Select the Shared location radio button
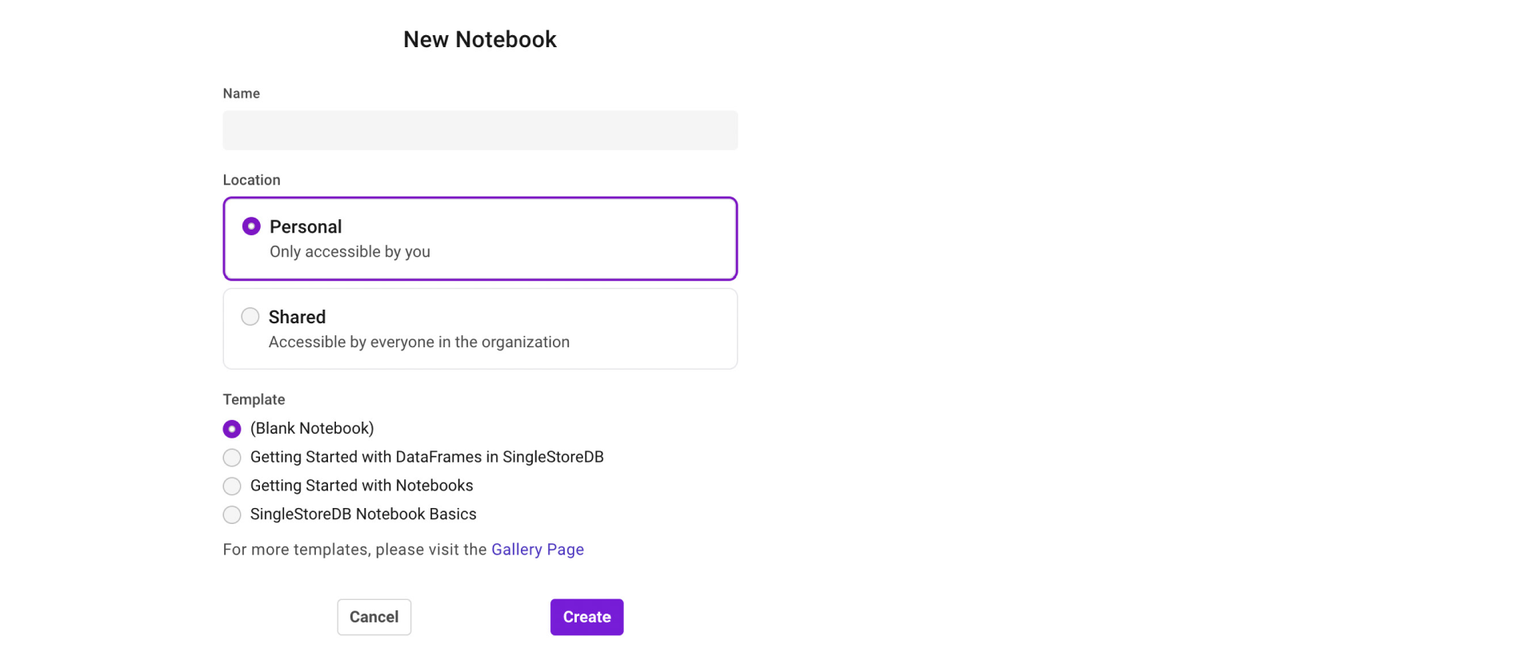This screenshot has height=660, width=1536. tap(250, 317)
